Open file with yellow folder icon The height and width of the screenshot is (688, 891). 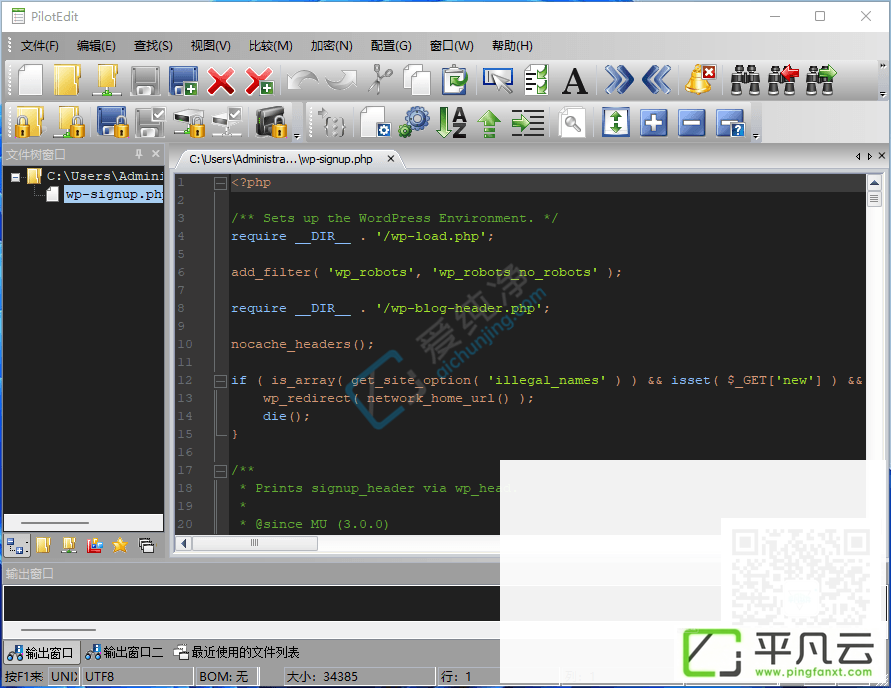pyautogui.click(x=67, y=80)
